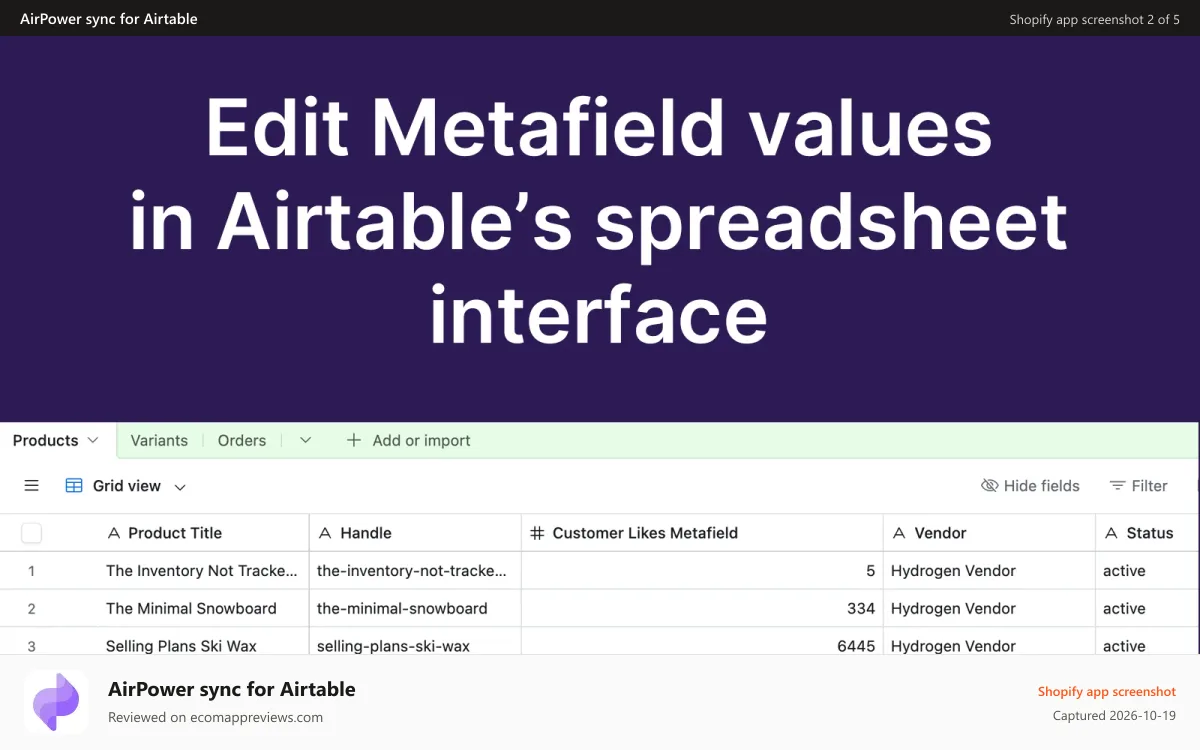Click text-type icon on Handle column
Screen dimensions: 1200x750
(x=326, y=533)
